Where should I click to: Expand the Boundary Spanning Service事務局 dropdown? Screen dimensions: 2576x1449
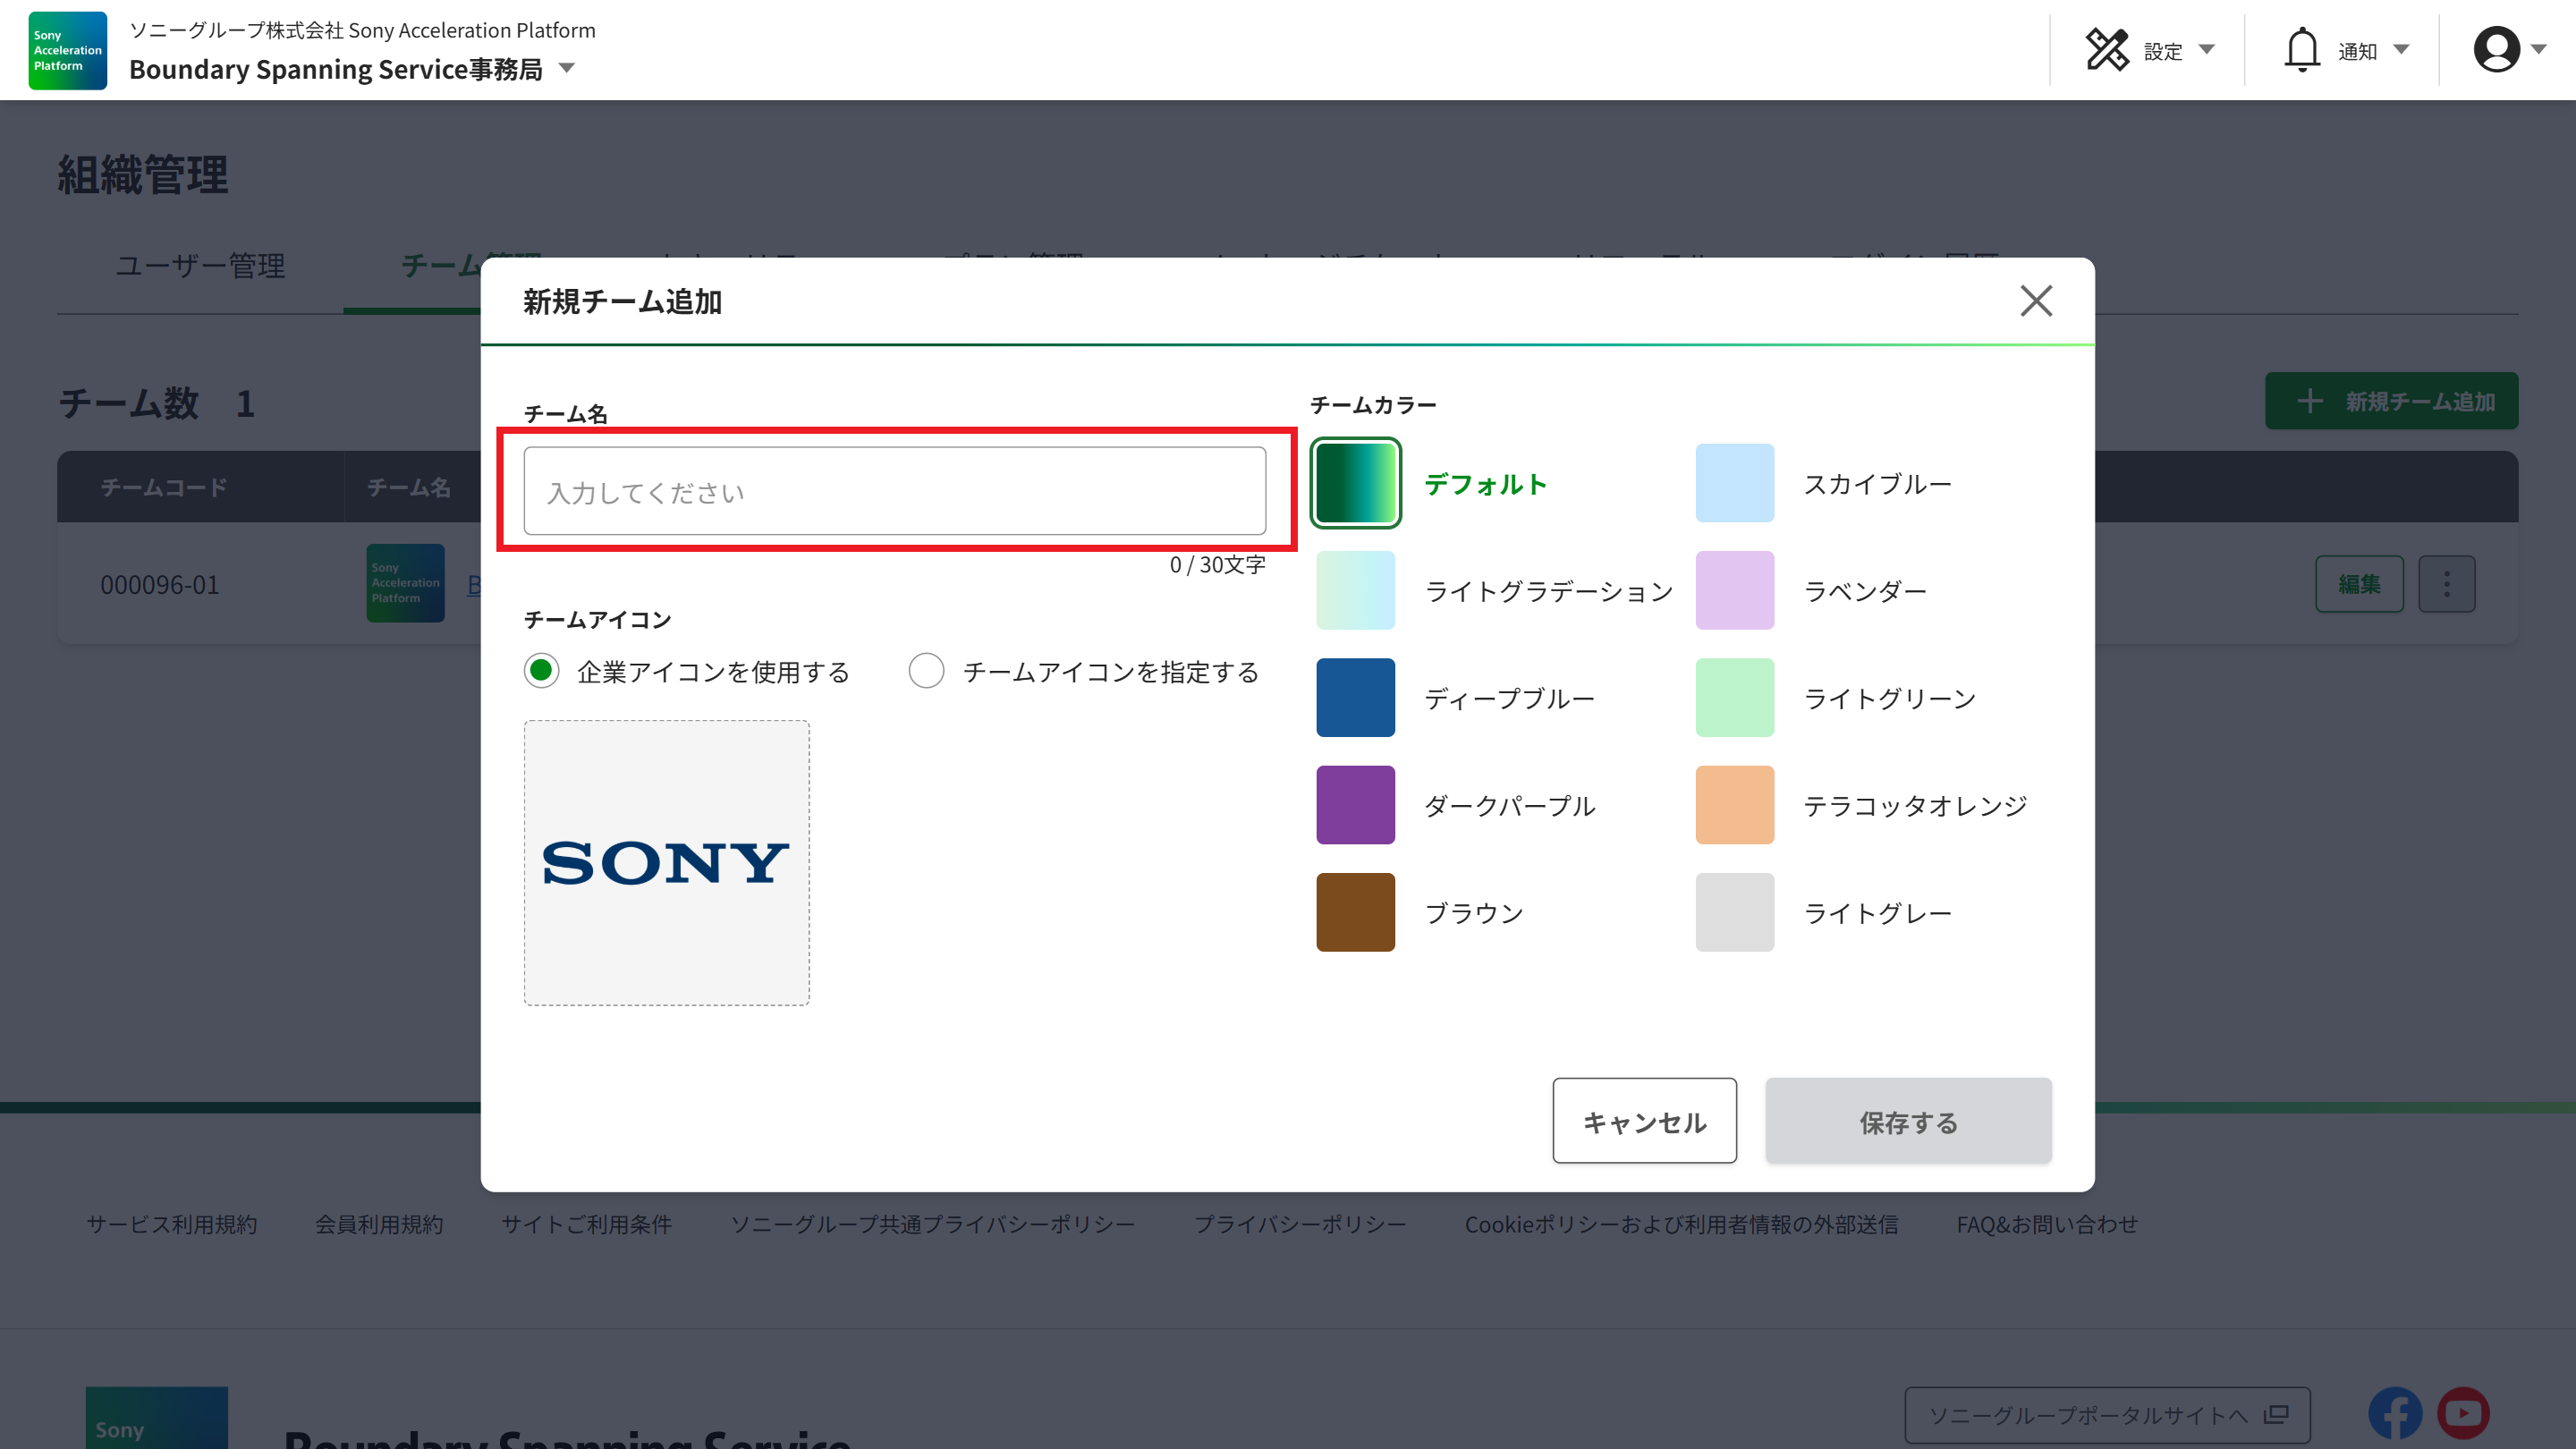click(566, 68)
